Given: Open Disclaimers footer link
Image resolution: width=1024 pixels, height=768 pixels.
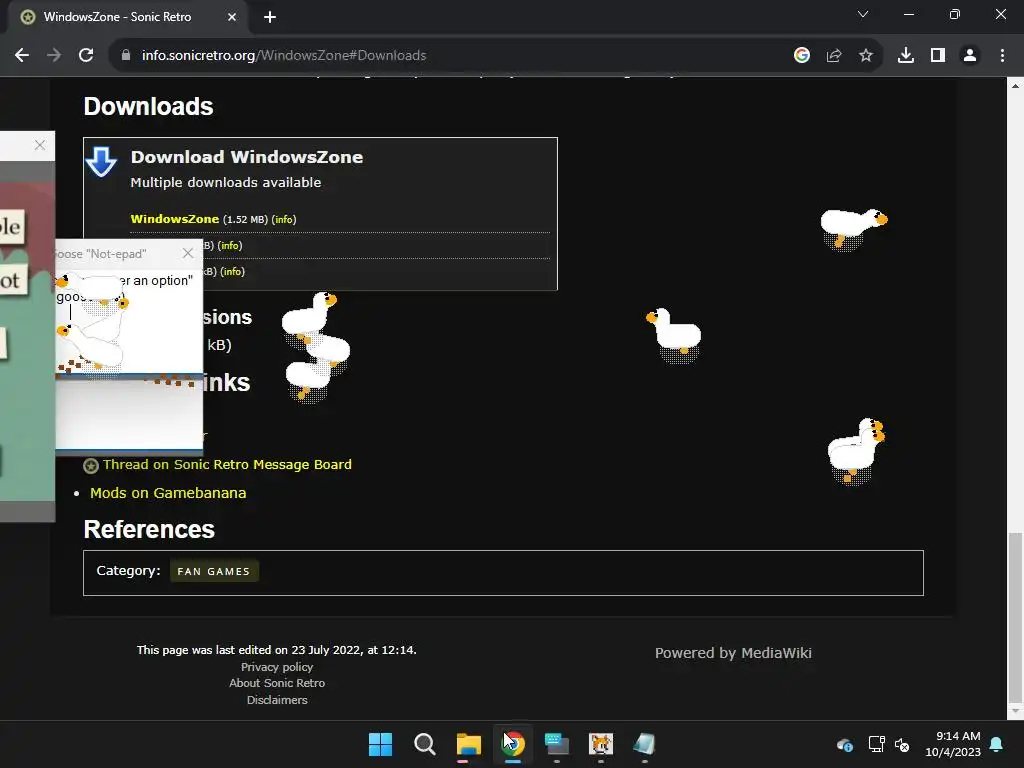Looking at the screenshot, I should (x=277, y=700).
